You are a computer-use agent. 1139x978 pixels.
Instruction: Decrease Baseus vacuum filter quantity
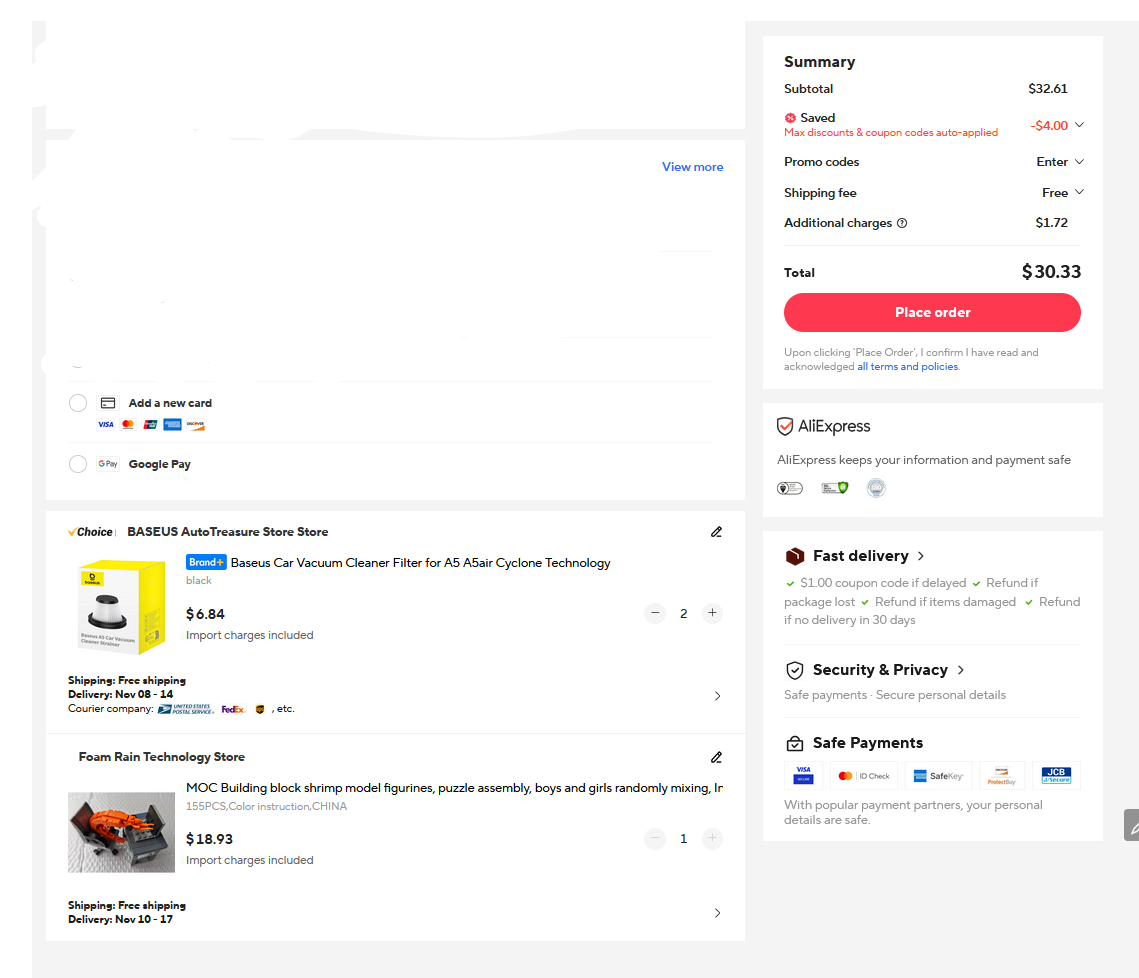click(654, 613)
